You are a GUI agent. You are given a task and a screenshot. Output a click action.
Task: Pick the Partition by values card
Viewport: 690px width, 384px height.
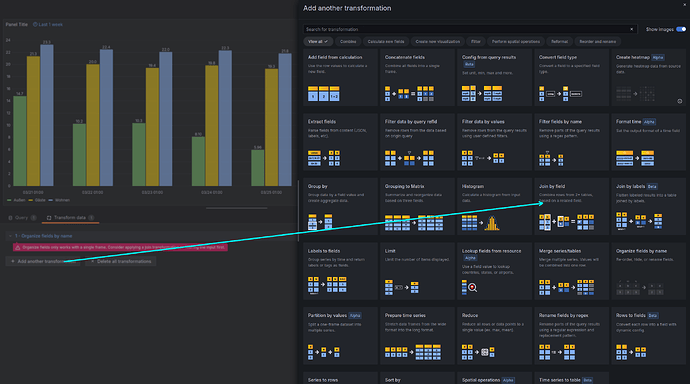click(x=340, y=336)
